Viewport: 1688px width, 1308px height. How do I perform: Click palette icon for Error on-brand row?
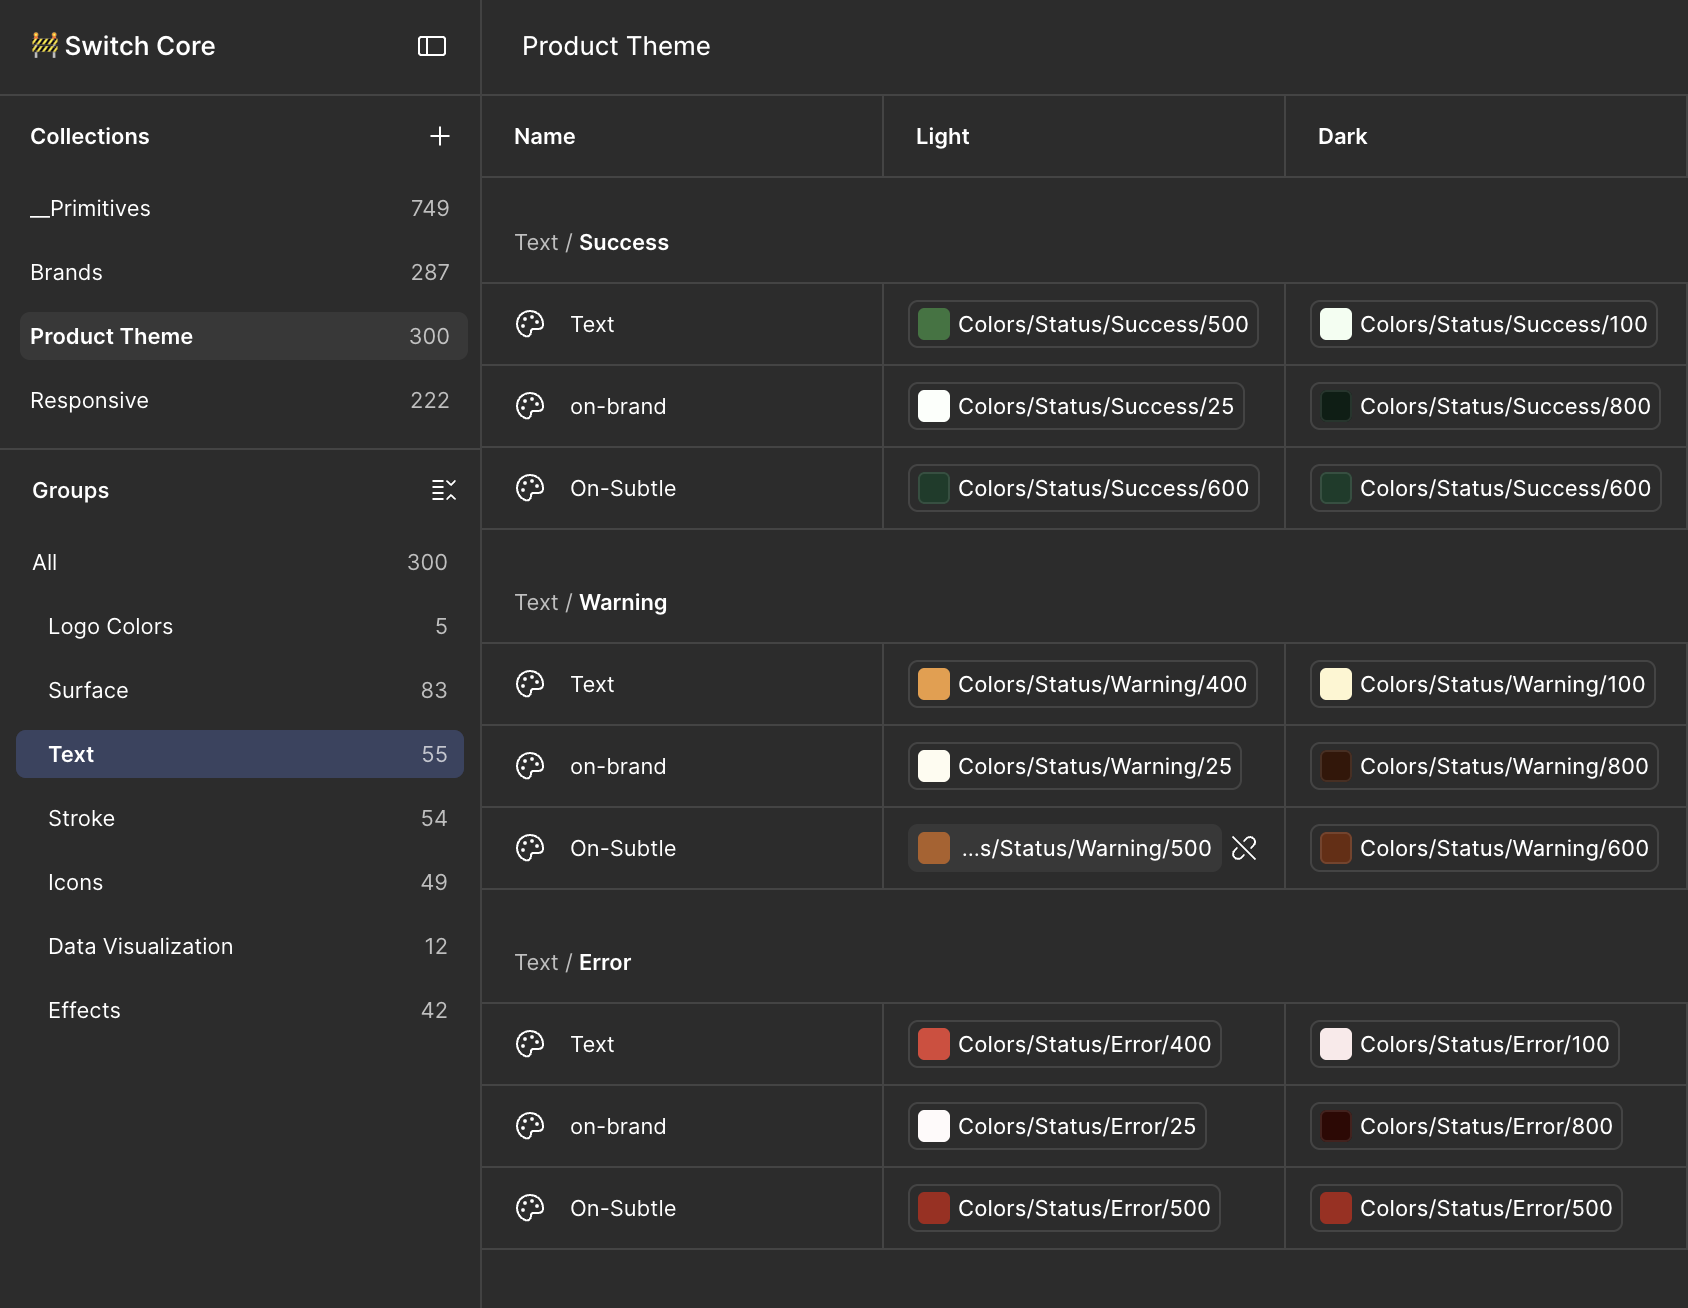[x=530, y=1126]
